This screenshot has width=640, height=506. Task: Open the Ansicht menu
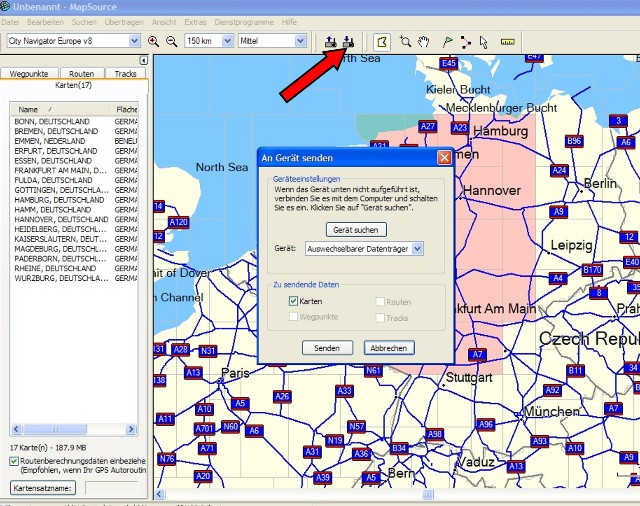[x=164, y=22]
